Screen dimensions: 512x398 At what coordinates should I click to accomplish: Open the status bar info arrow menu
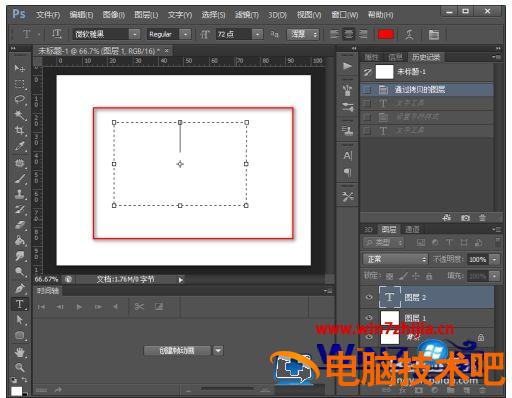180,280
